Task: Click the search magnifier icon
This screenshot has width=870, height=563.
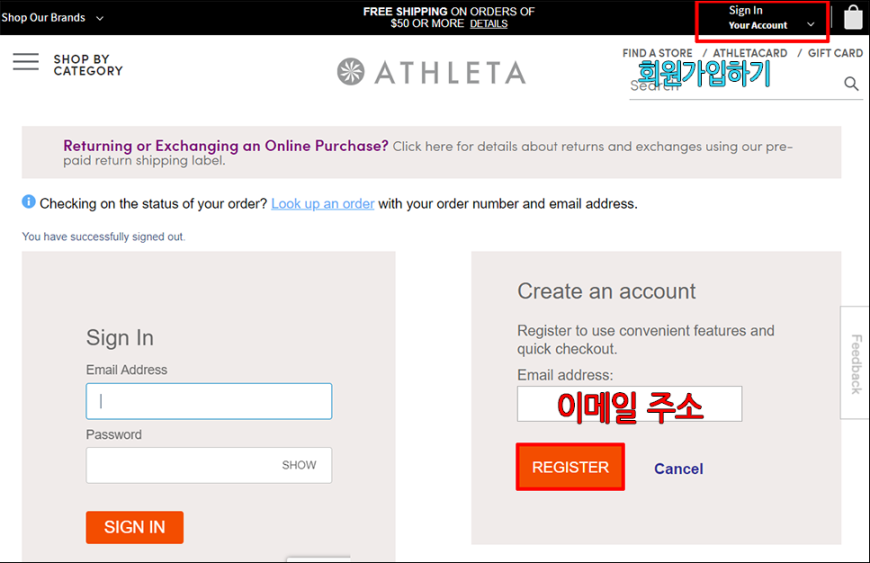Action: 851,84
